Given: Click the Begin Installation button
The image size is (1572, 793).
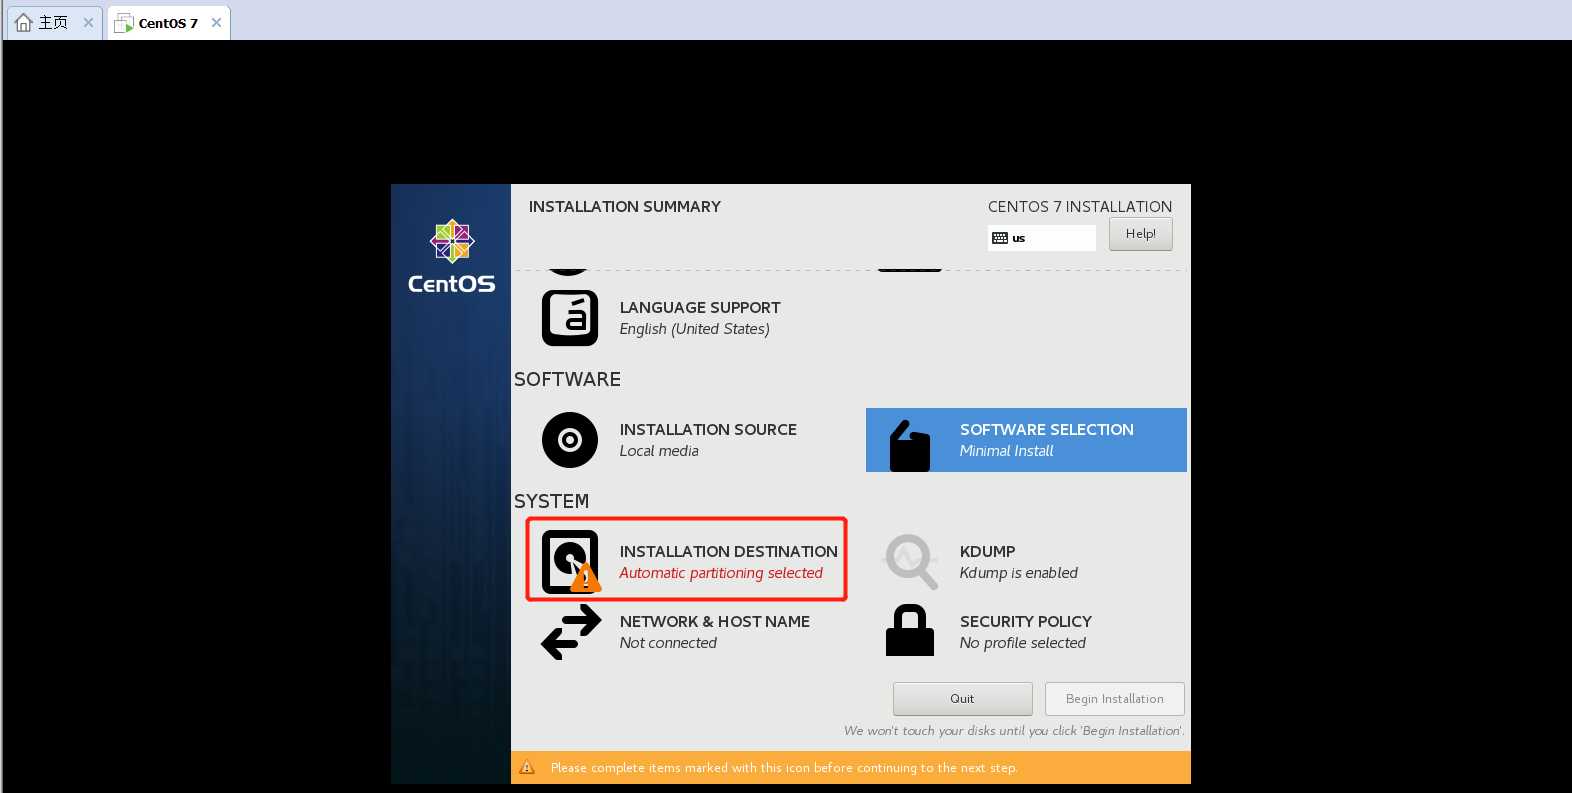Looking at the screenshot, I should tap(1114, 699).
